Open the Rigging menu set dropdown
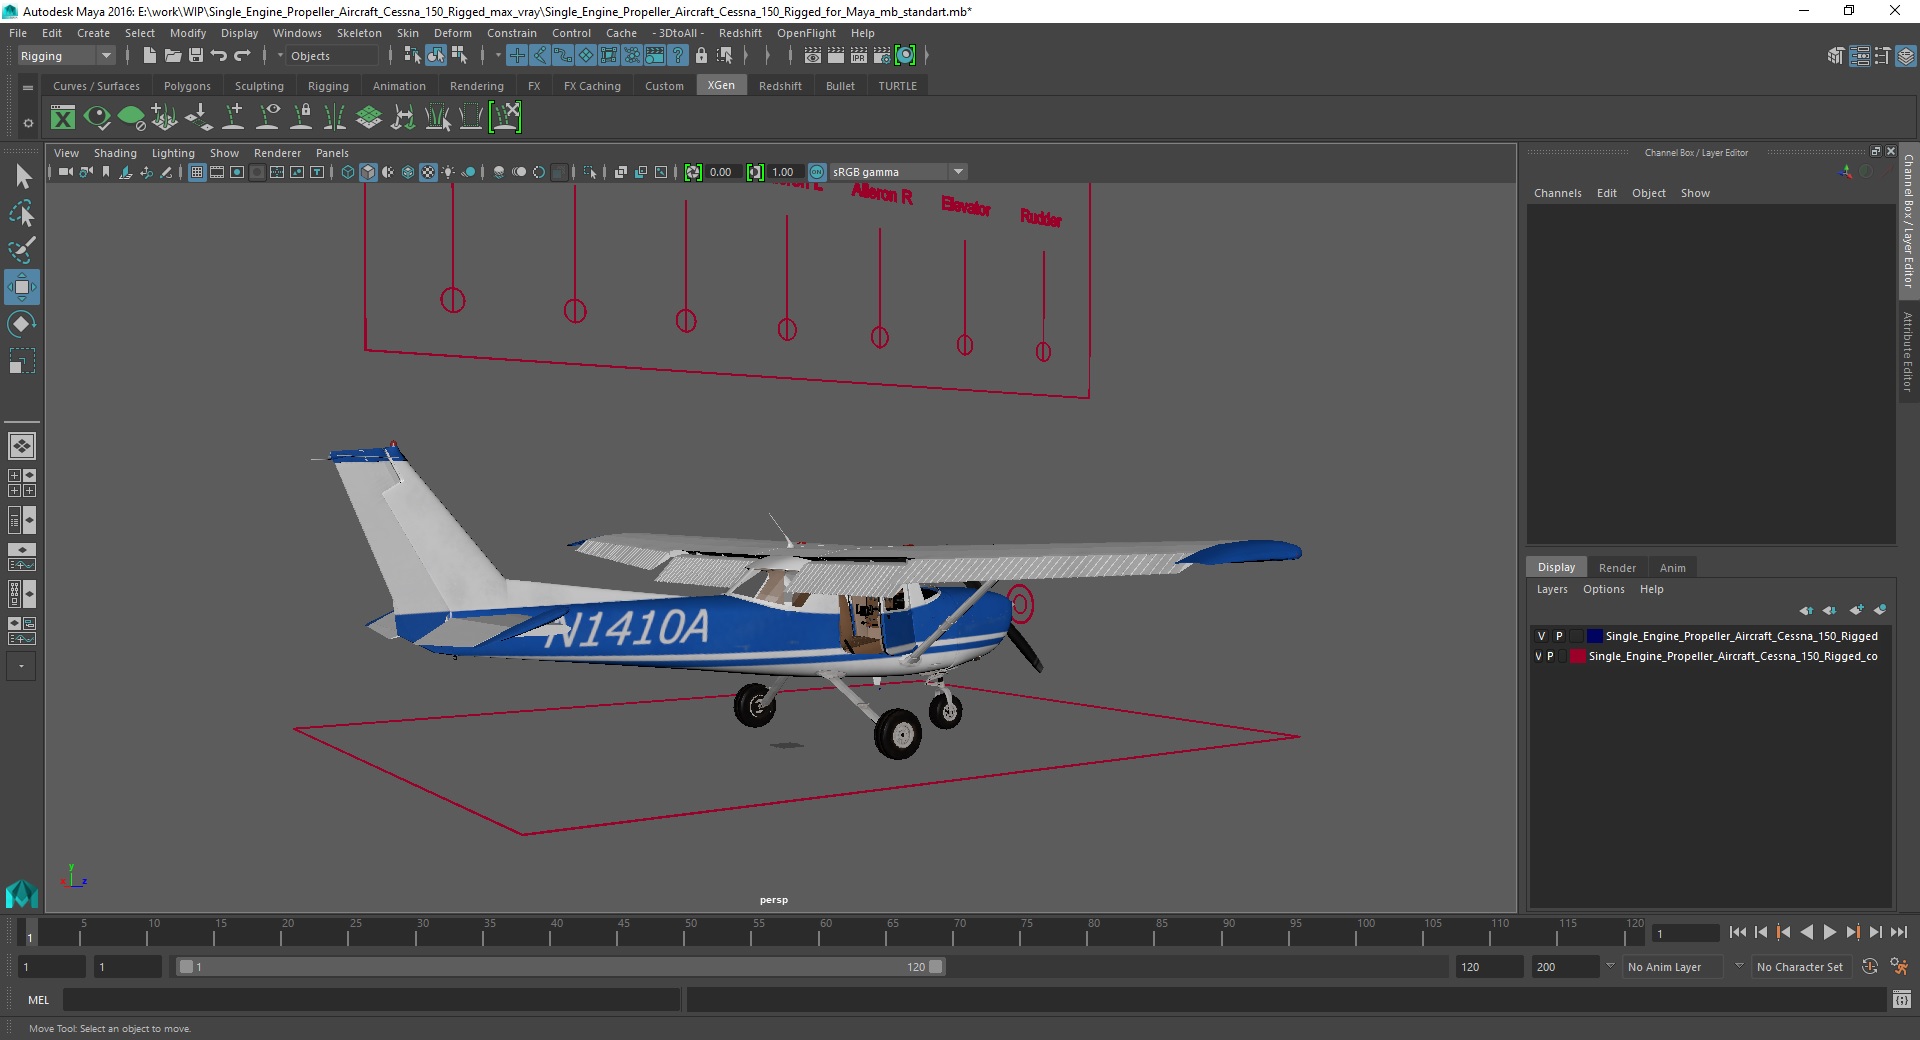The width and height of the screenshot is (1920, 1040). click(66, 56)
